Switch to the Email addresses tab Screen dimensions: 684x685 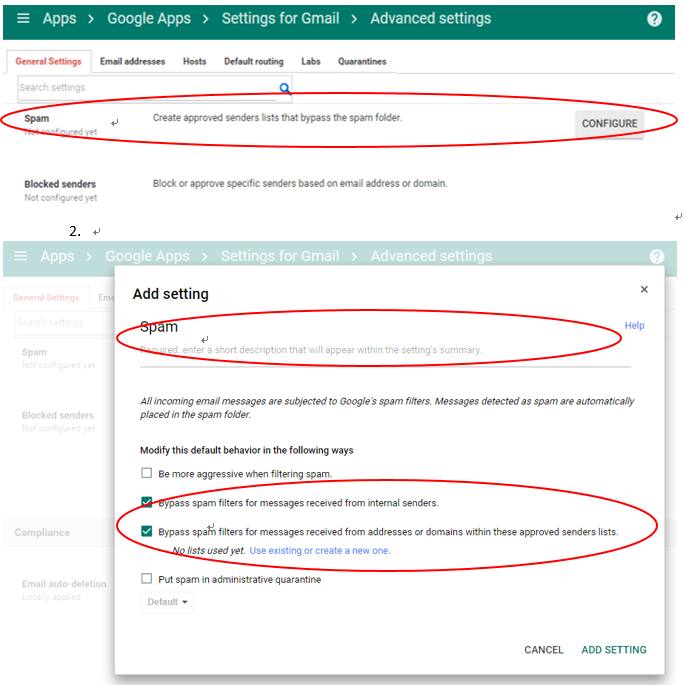pos(132,62)
